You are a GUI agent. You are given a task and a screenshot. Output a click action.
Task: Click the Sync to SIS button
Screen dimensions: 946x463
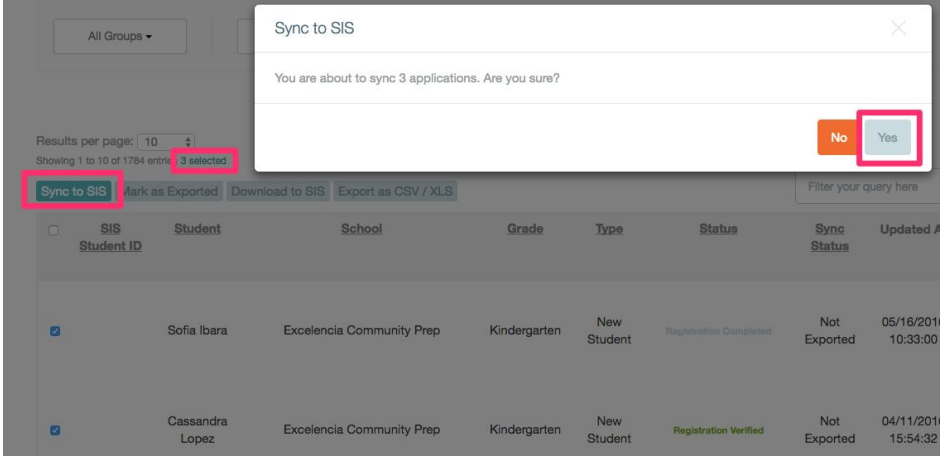pyautogui.click(x=74, y=191)
